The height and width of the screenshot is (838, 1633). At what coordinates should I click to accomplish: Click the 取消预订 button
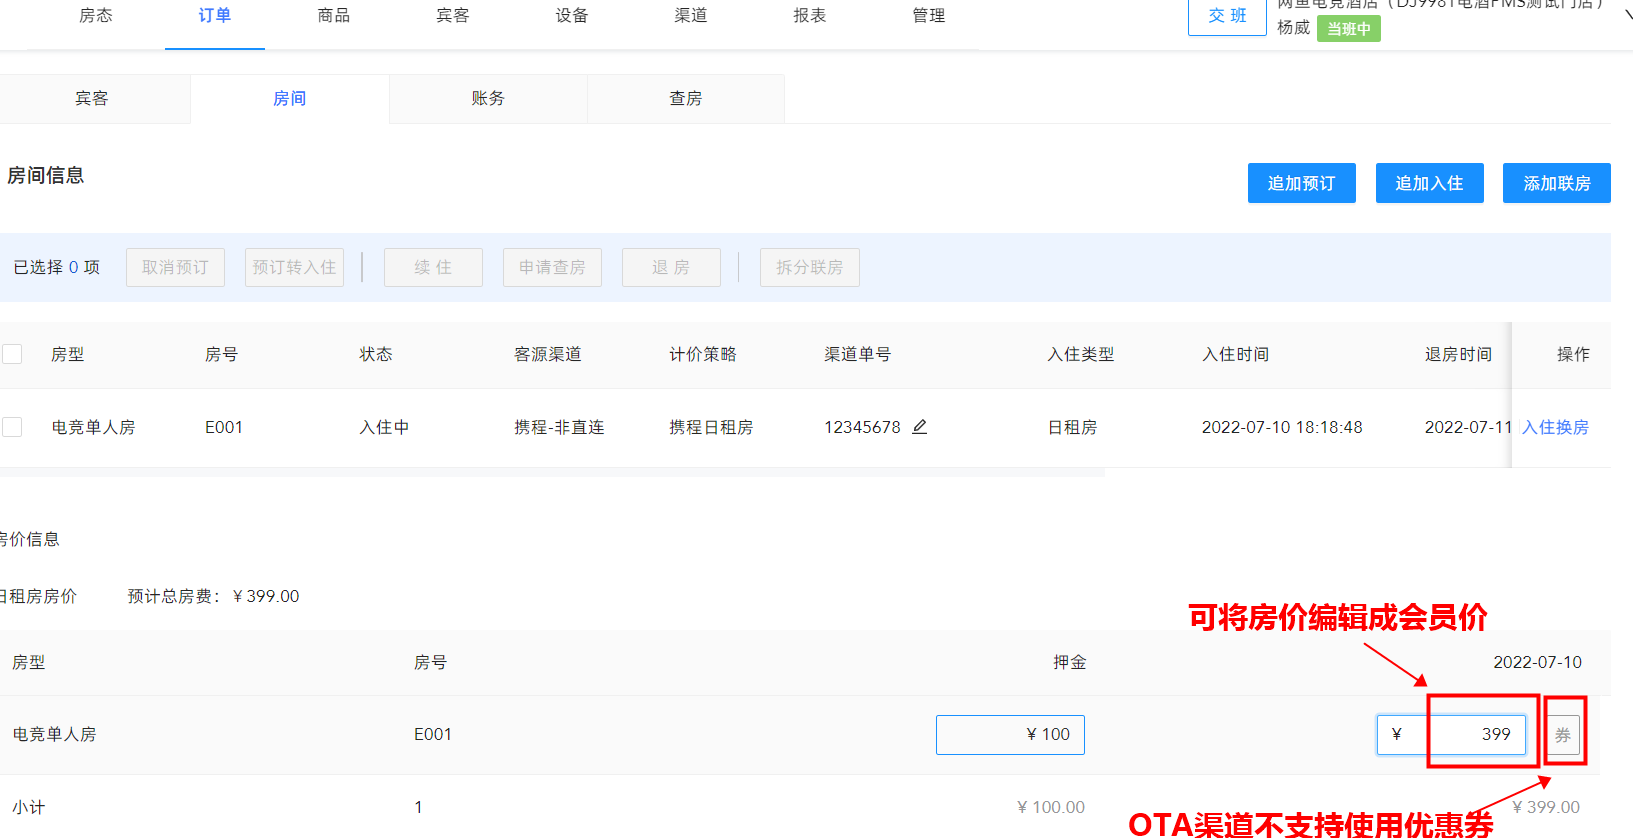175,267
